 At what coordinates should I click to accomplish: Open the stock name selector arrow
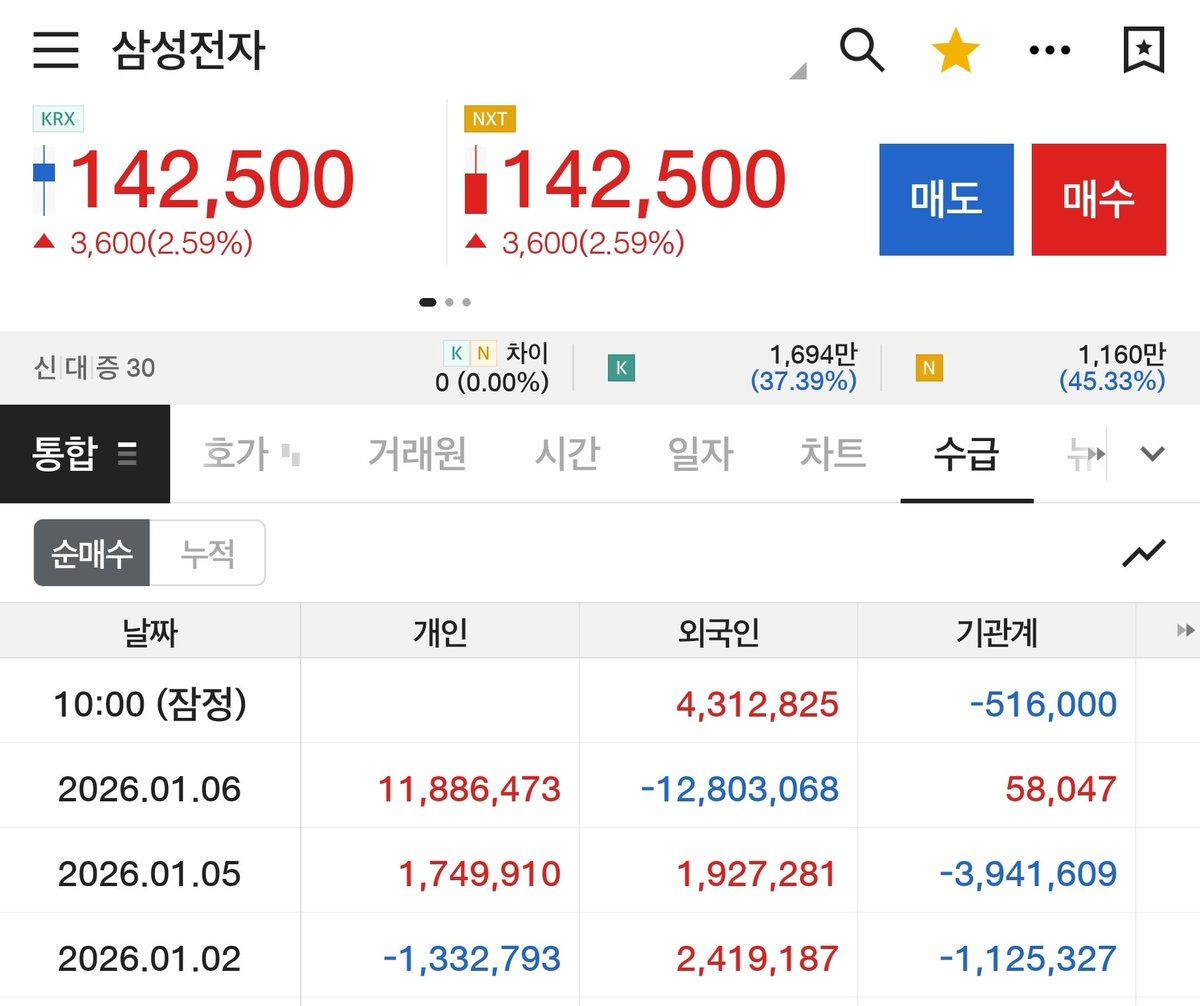797,71
